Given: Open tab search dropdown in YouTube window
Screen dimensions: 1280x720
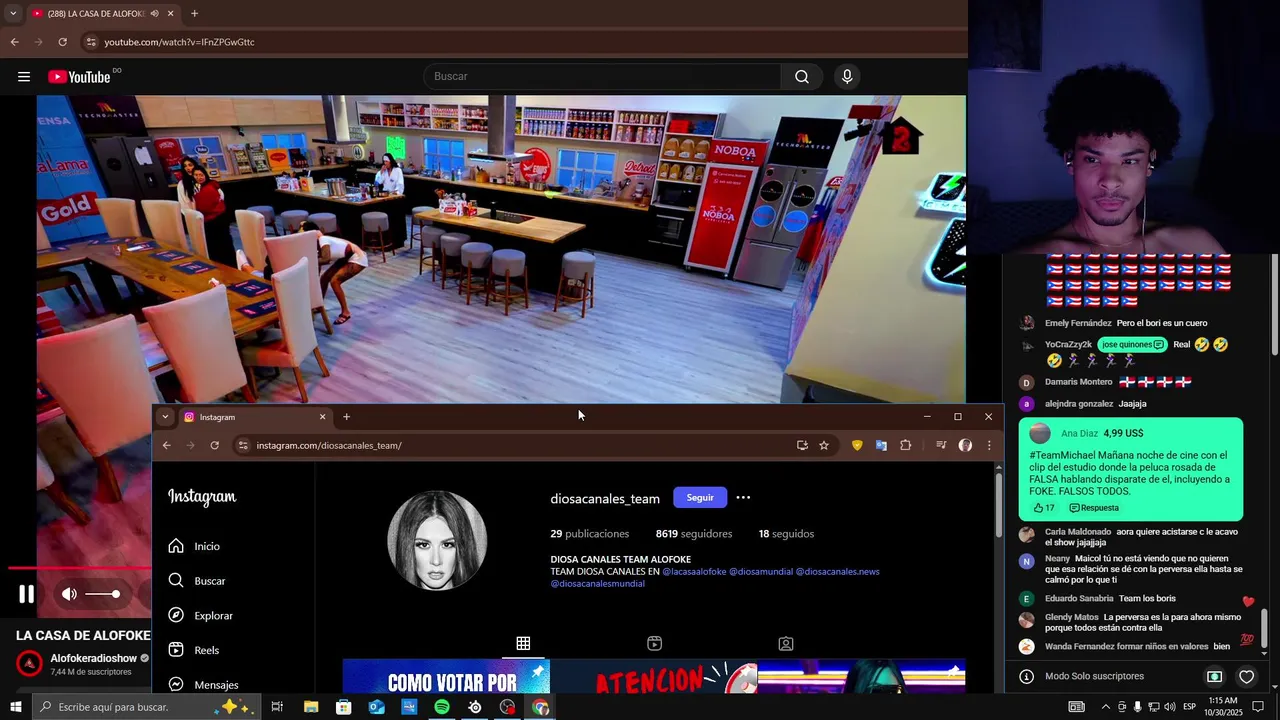Looking at the screenshot, I should click(x=13, y=13).
